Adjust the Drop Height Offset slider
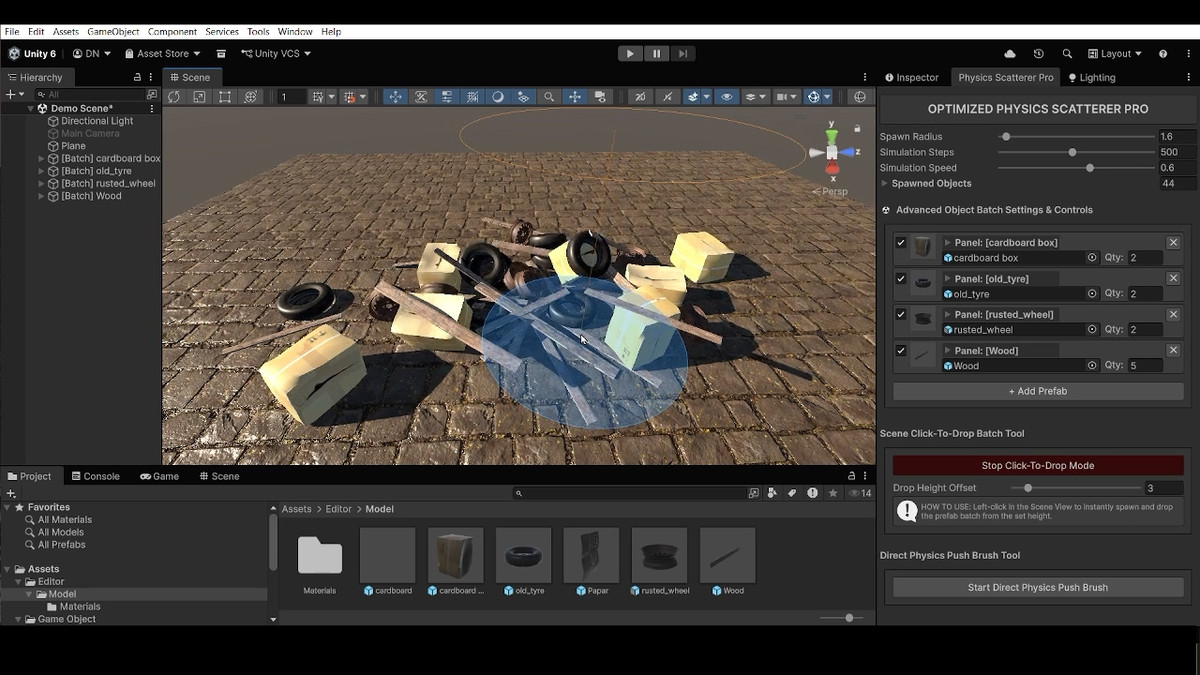This screenshot has height=675, width=1200. [x=1075, y=488]
